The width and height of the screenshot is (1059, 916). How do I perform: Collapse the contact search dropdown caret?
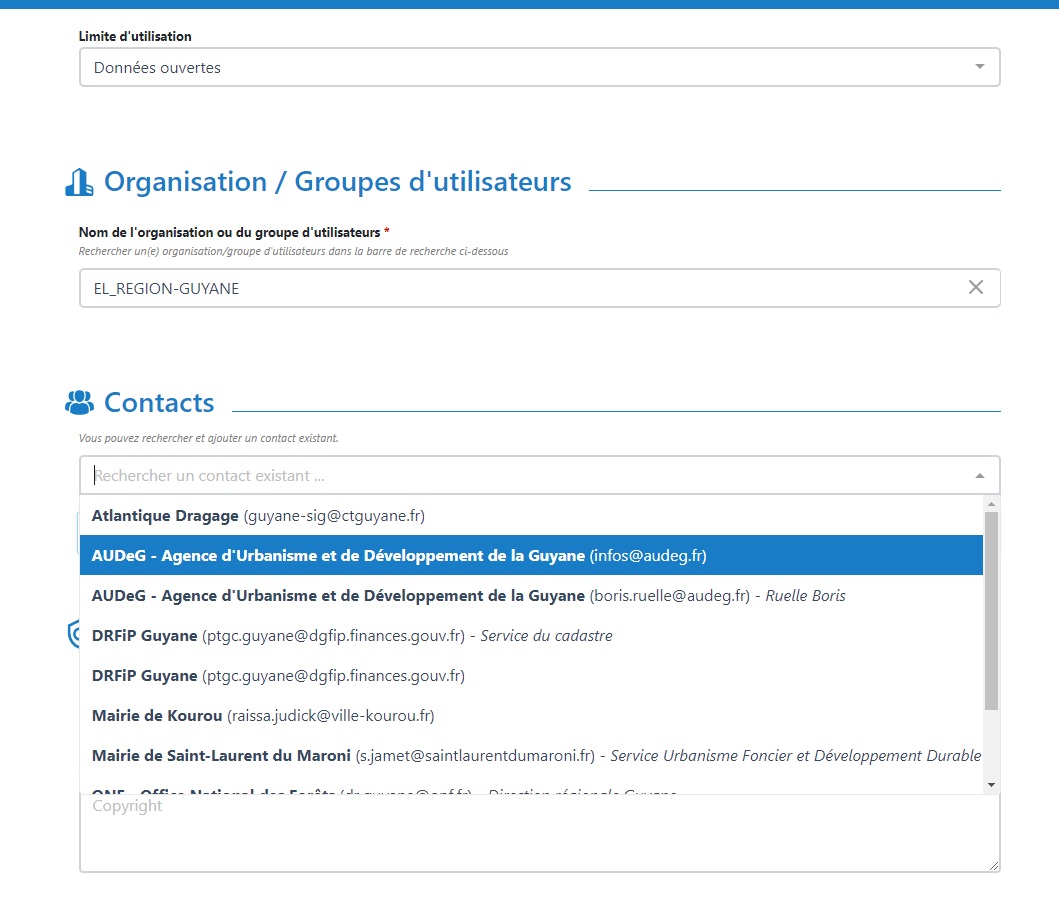click(x=979, y=476)
